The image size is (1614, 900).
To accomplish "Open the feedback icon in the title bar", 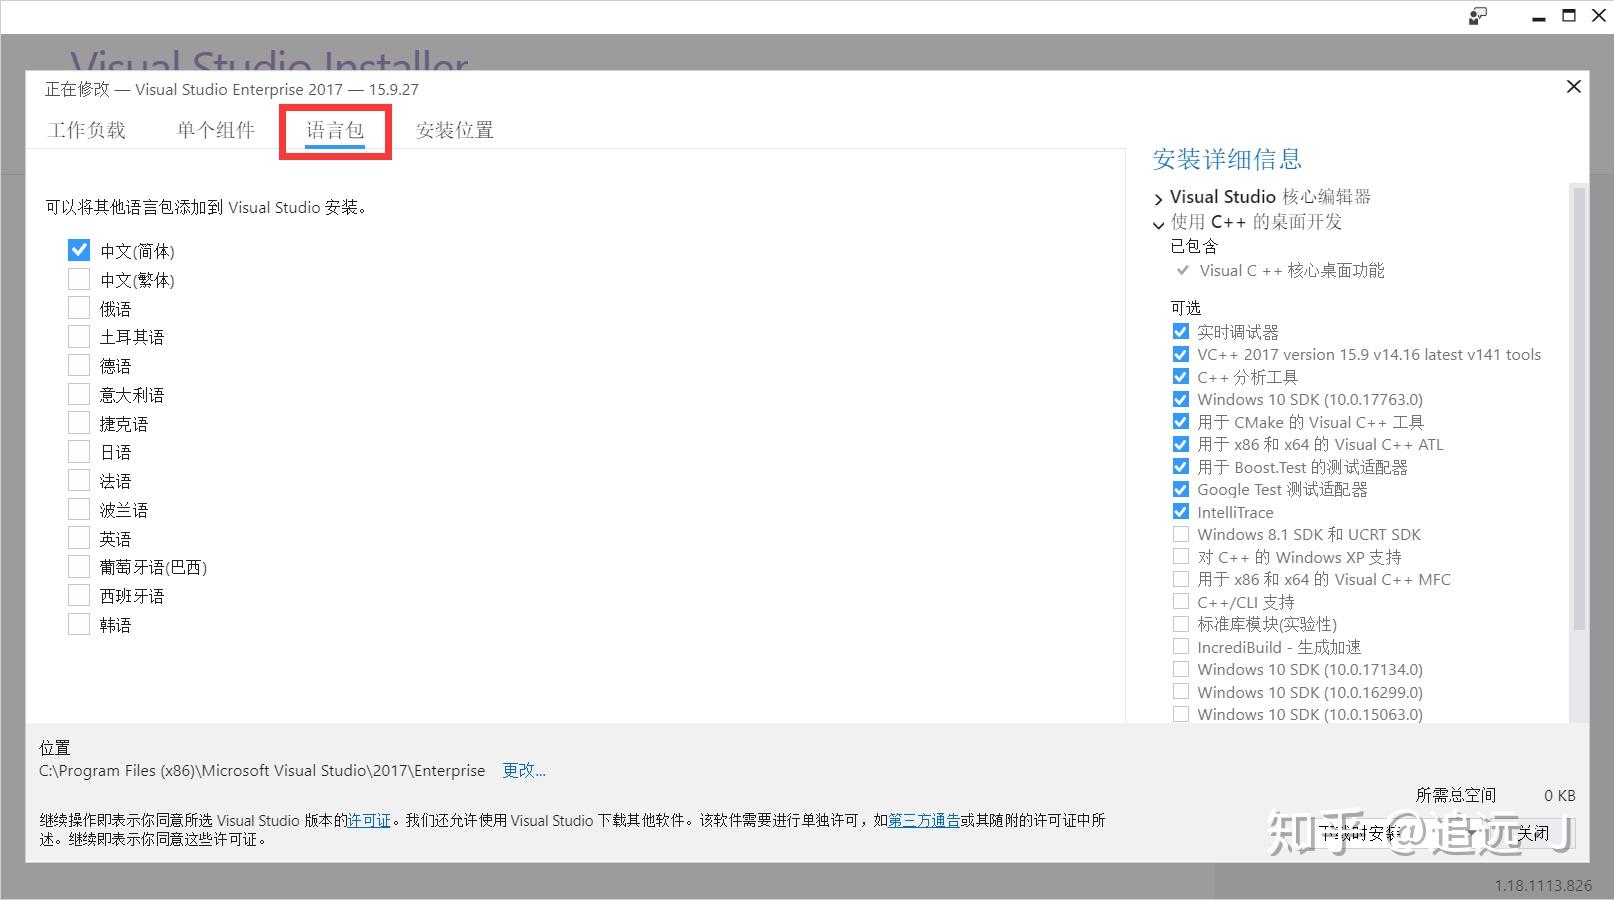I will 1478,16.
